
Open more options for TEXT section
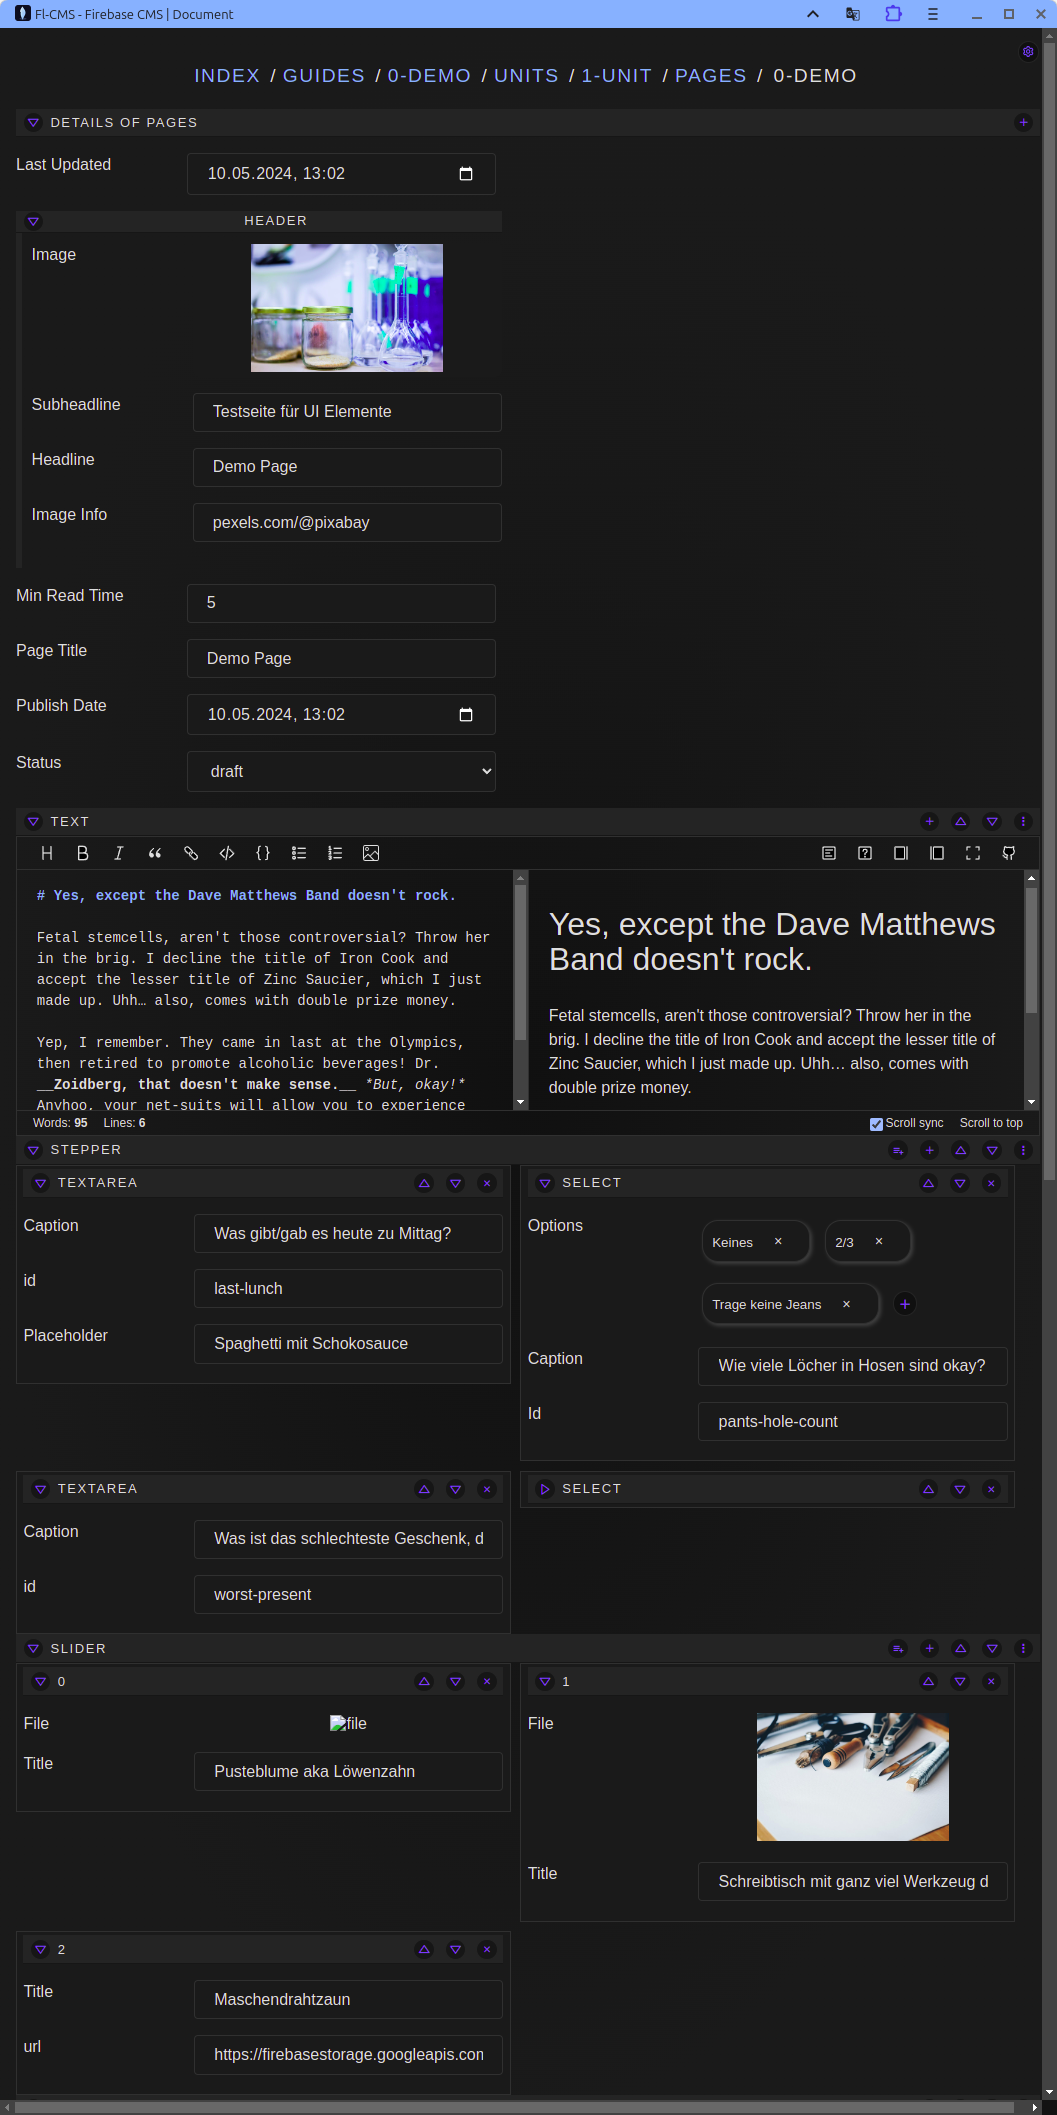tap(1023, 821)
